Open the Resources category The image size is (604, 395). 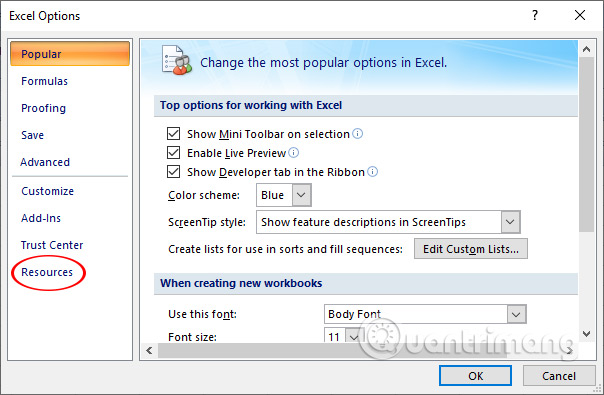pos(47,272)
